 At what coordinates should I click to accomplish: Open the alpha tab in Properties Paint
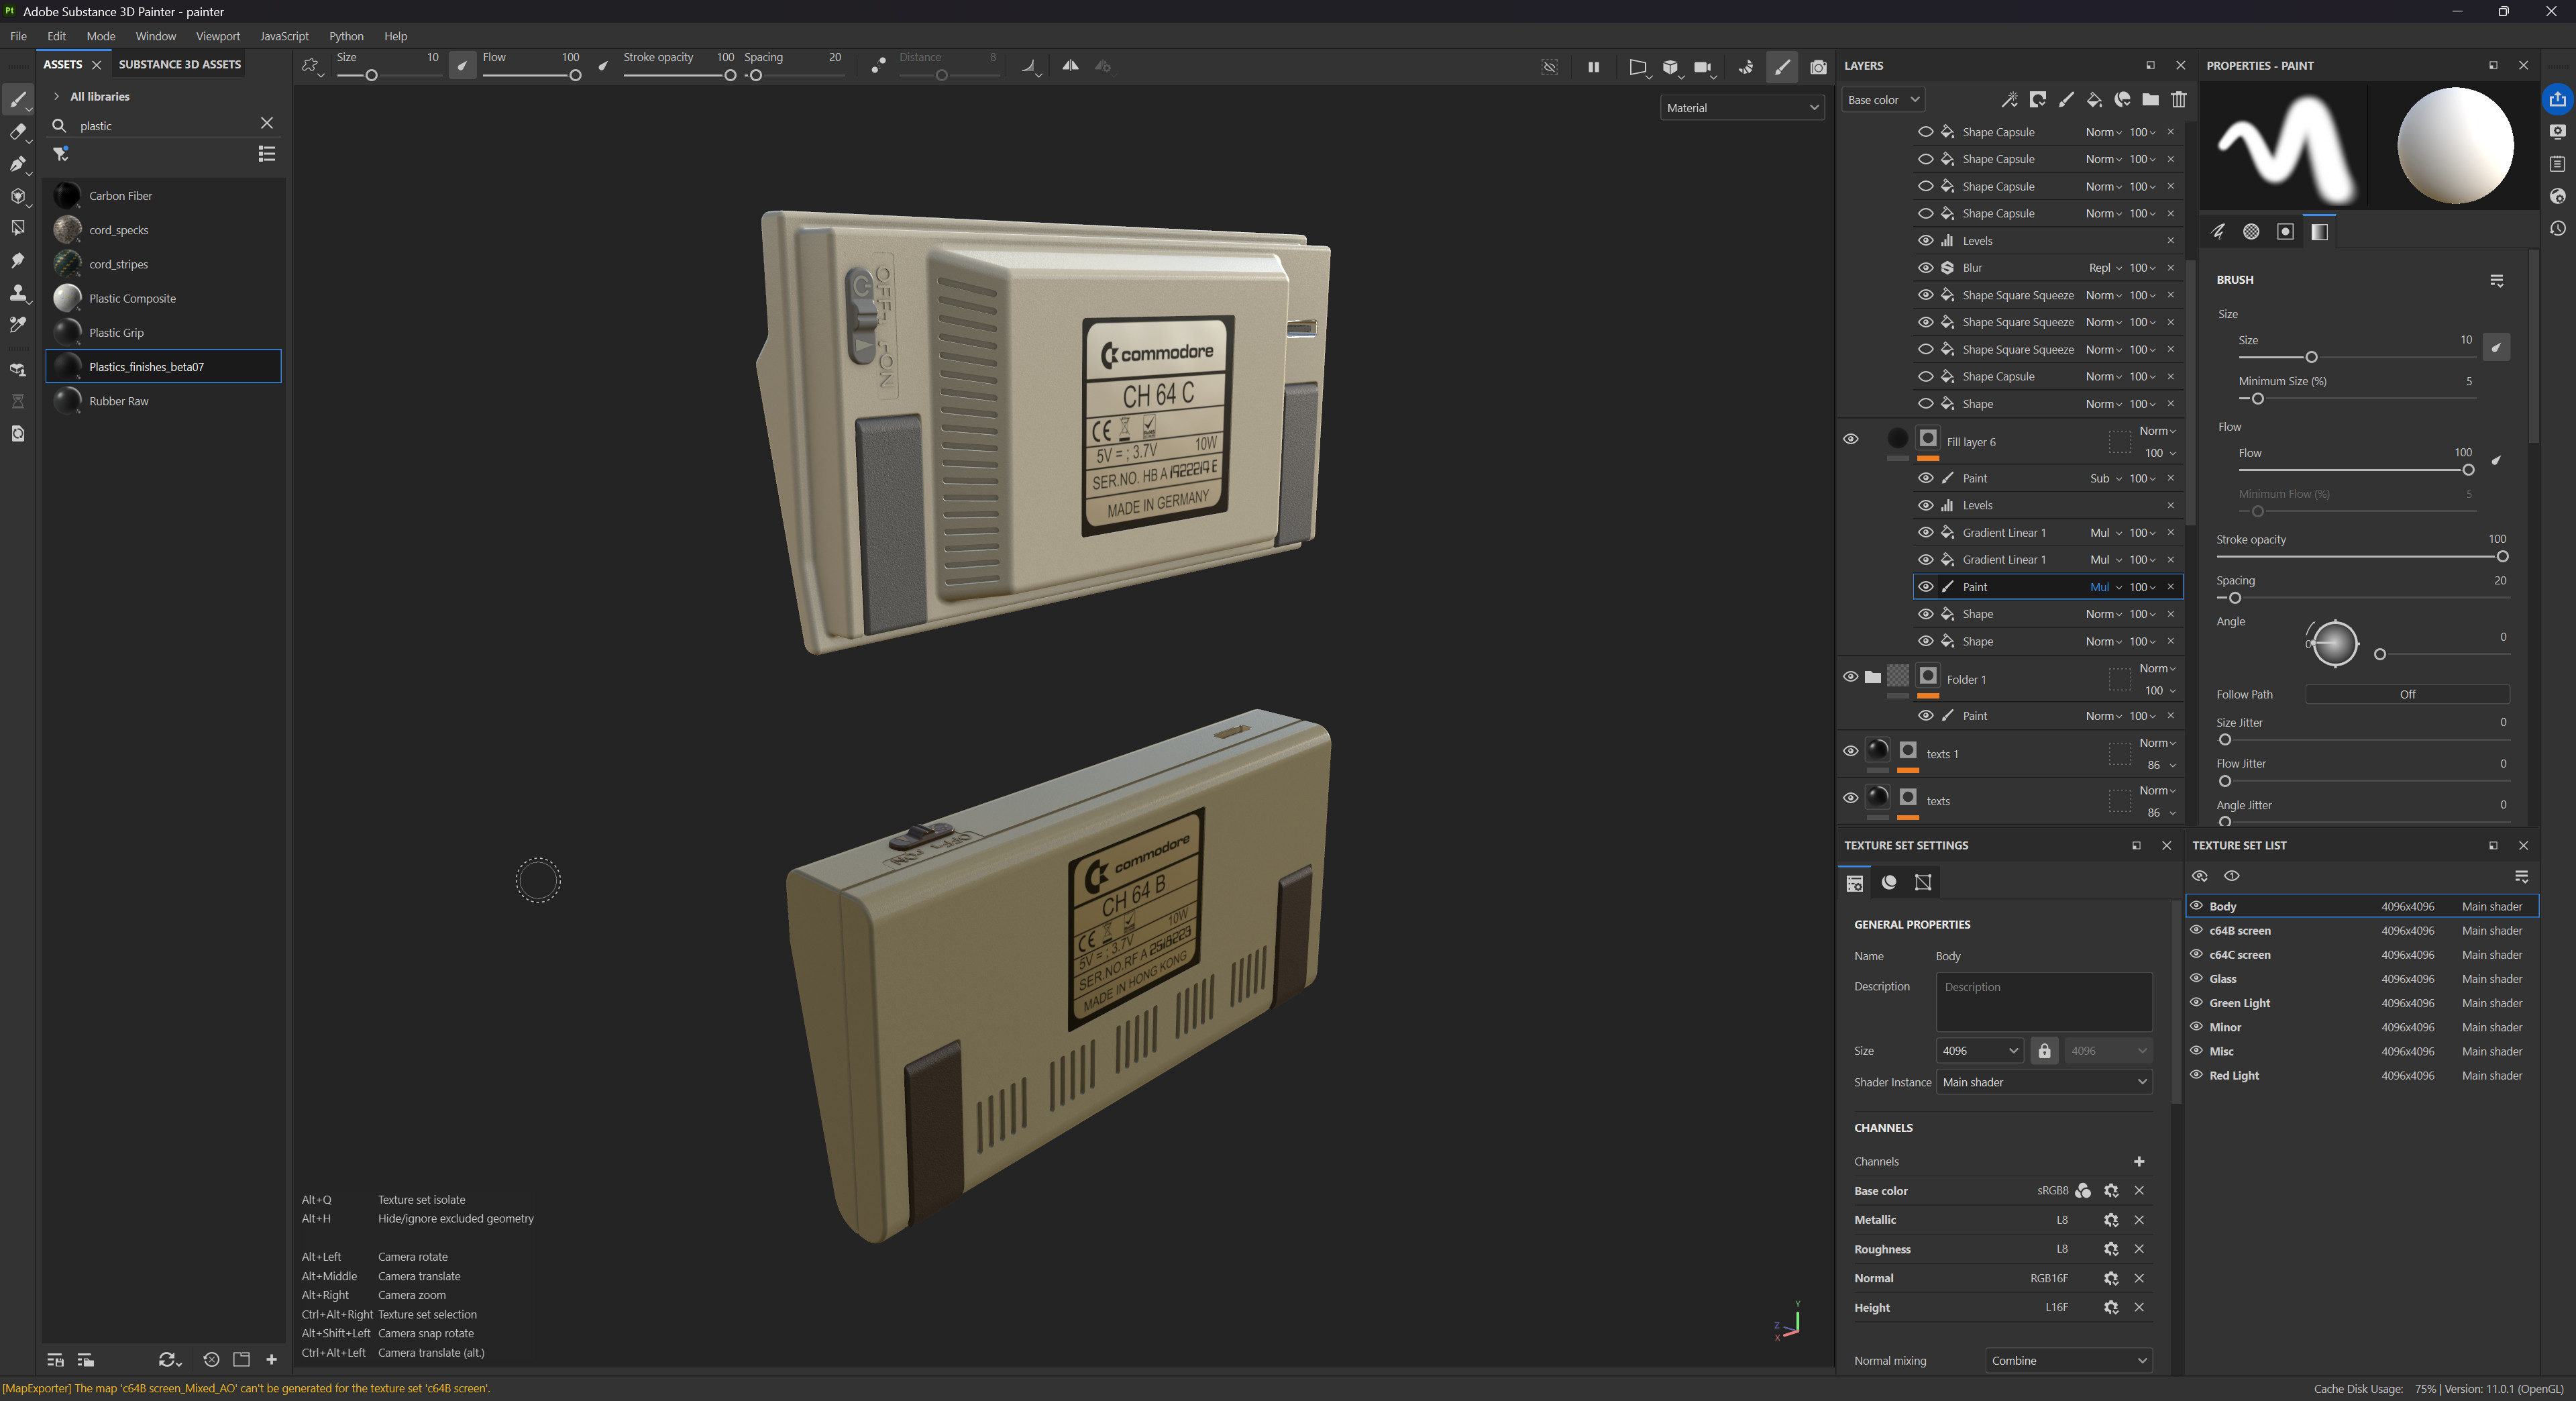(x=2251, y=232)
